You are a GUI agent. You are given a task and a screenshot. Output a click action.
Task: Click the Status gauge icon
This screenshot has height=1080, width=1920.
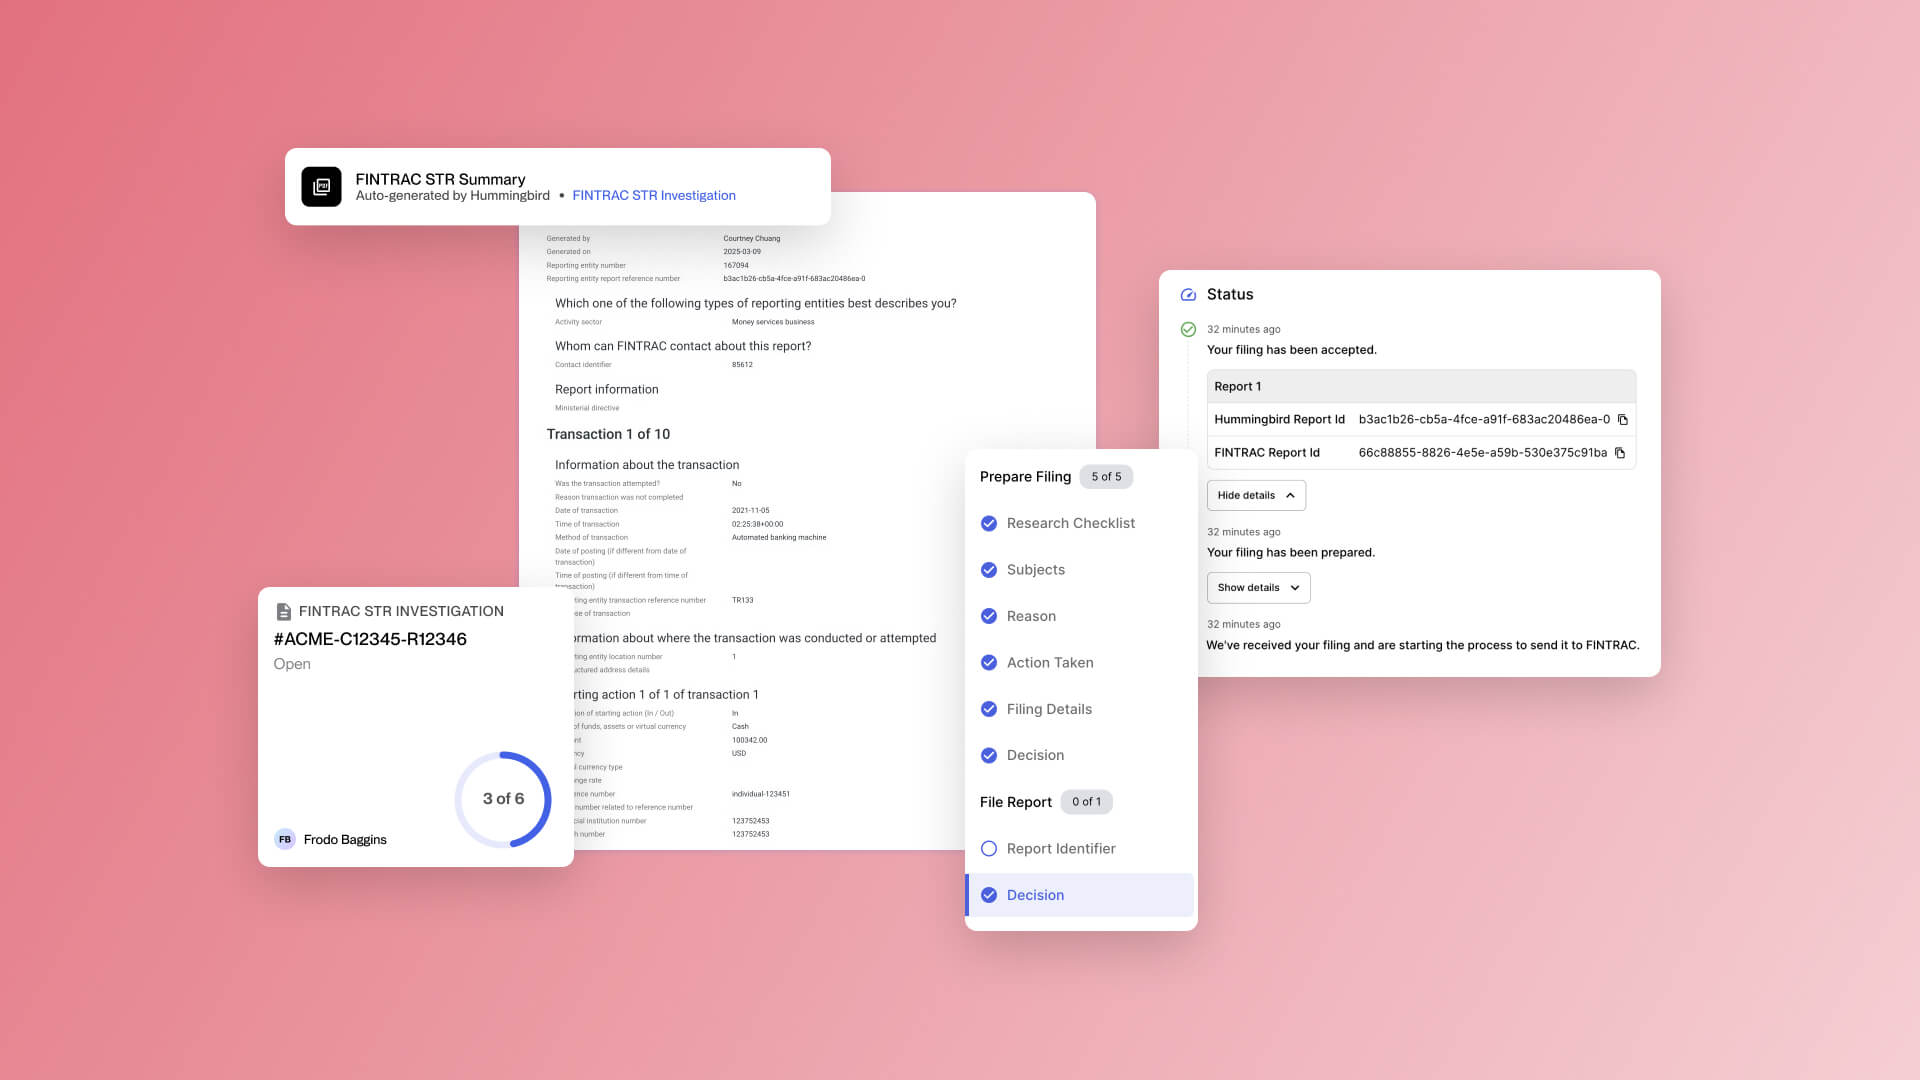(x=1188, y=295)
